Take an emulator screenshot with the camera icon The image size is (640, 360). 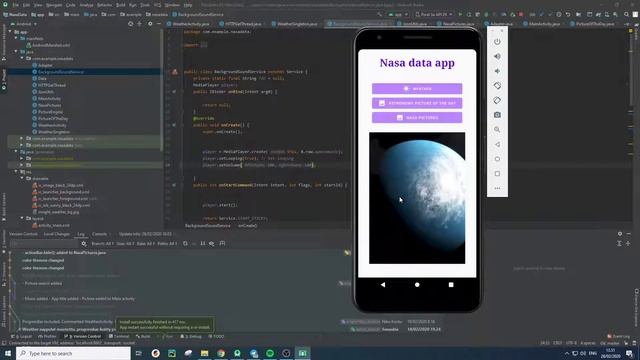(497, 115)
